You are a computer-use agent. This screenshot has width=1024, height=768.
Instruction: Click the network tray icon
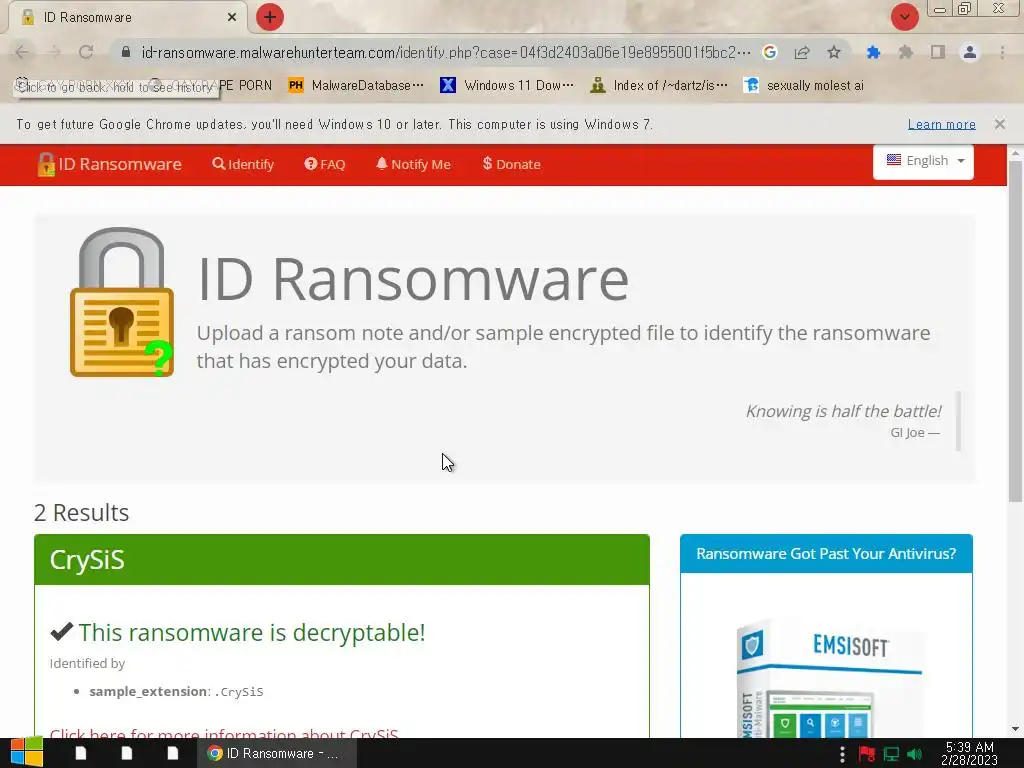pos(891,754)
